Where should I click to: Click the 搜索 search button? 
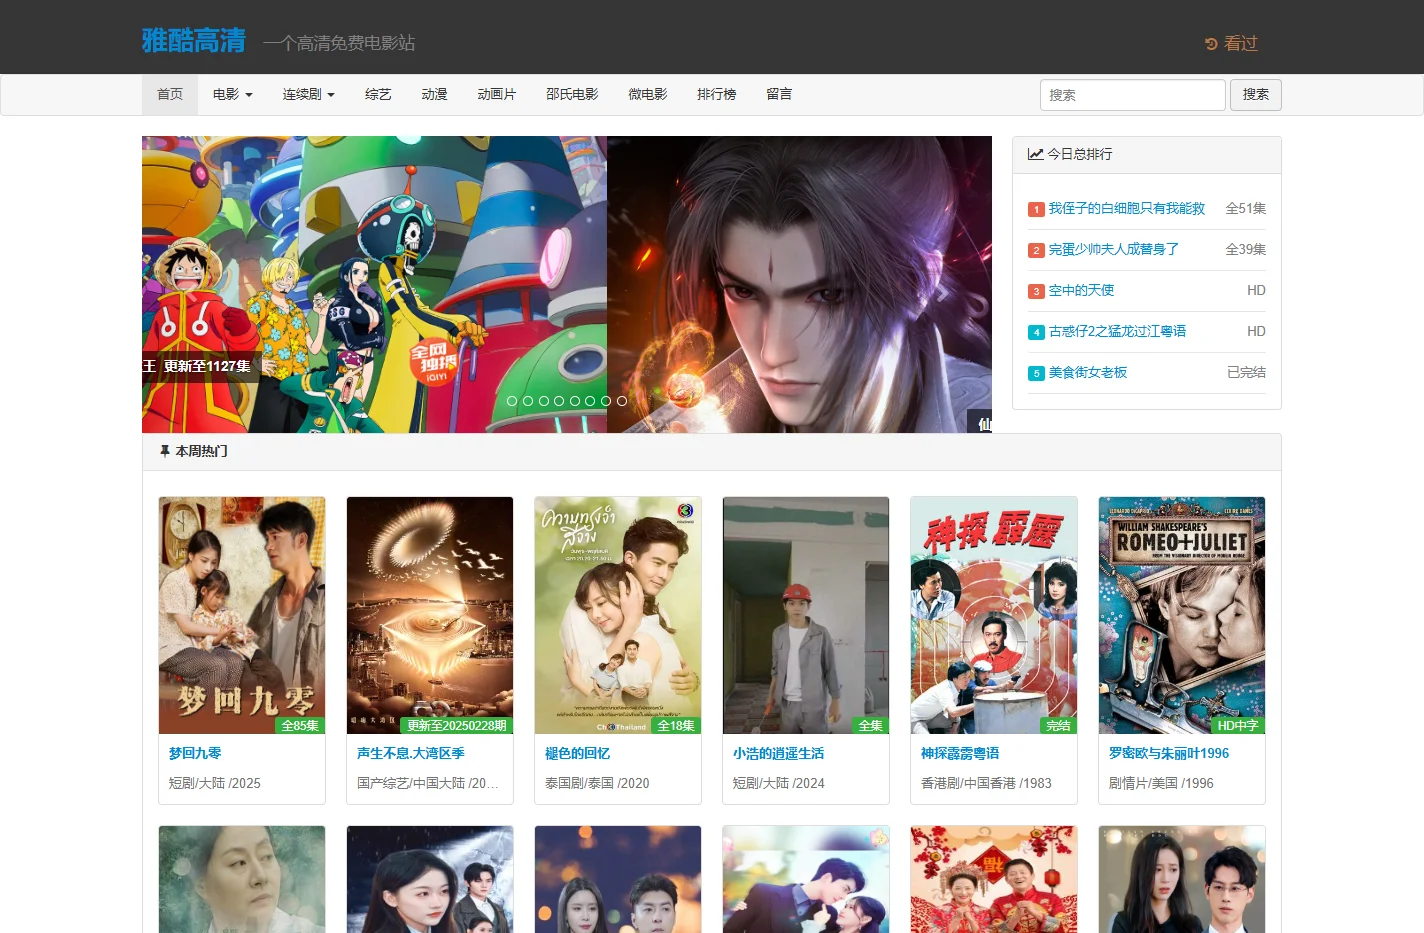1256,95
